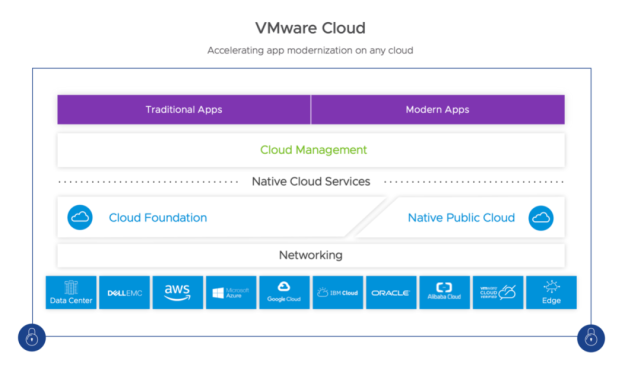Click the Accelerating app modernization subtitle
Viewport: 641px width, 369px height.
[310, 50]
